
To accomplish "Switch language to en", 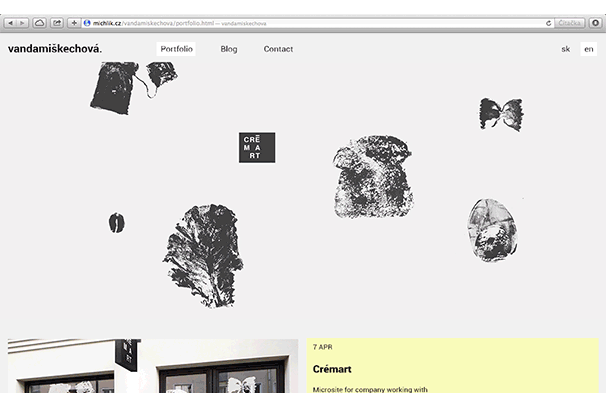I will pyautogui.click(x=589, y=49).
